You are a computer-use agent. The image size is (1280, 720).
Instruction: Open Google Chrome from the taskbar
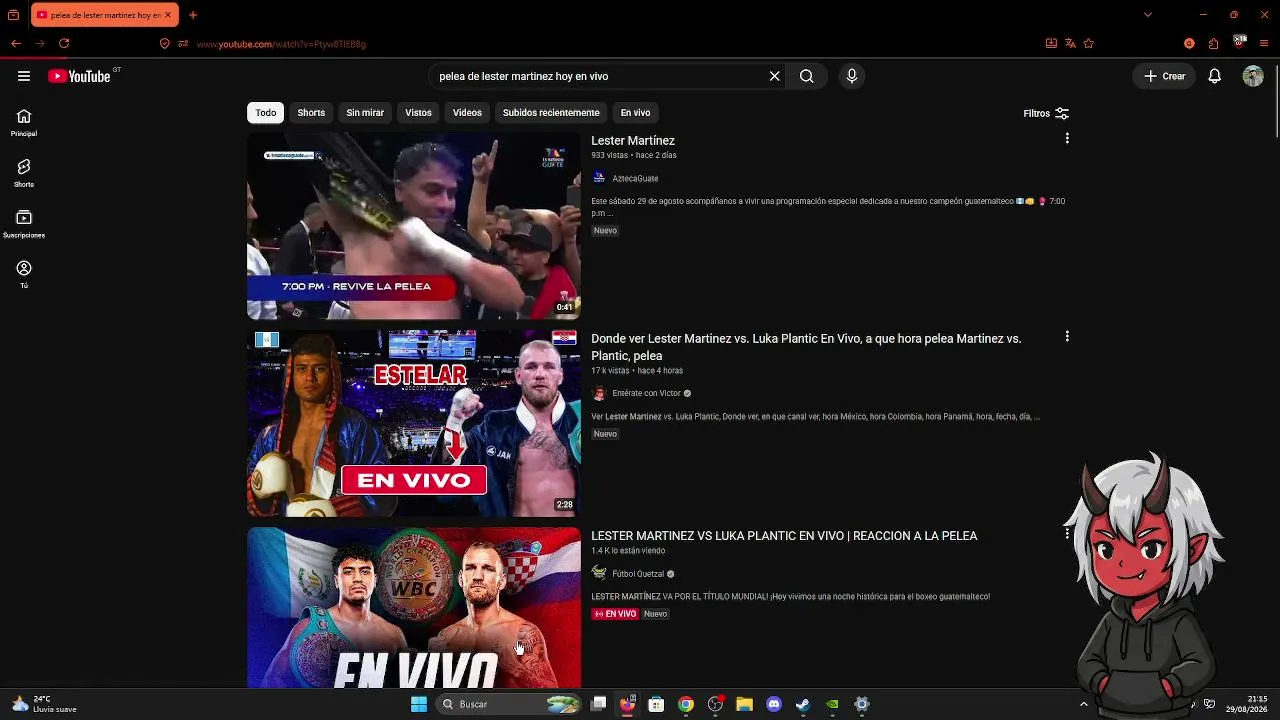[x=686, y=704]
